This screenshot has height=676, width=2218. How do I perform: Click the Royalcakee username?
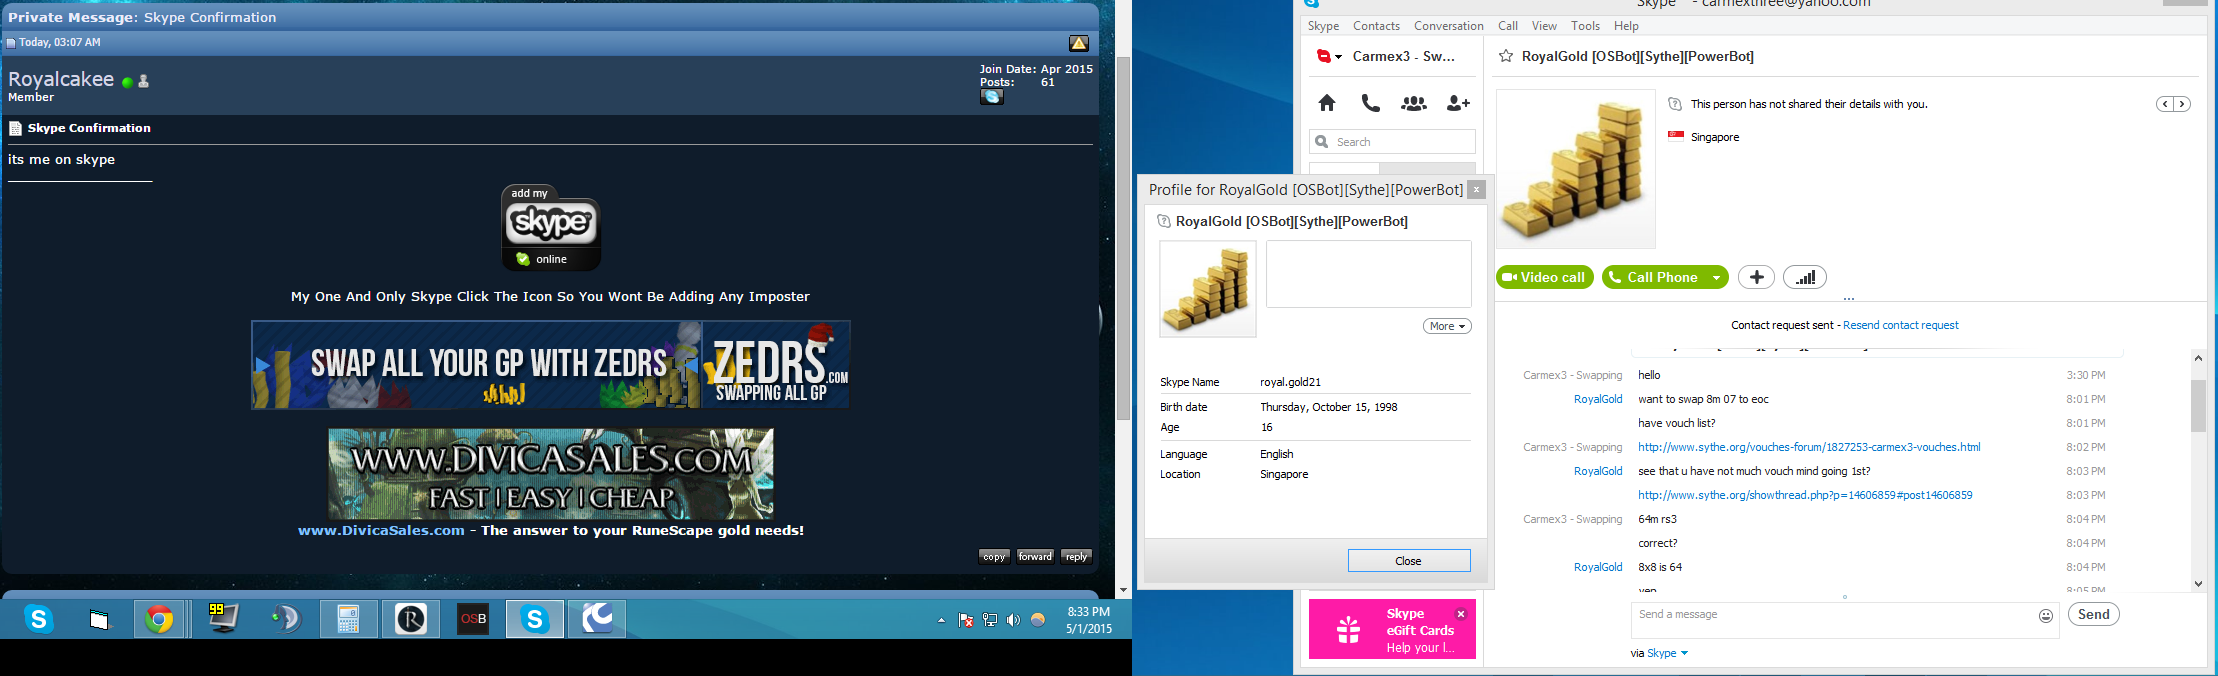click(x=61, y=79)
